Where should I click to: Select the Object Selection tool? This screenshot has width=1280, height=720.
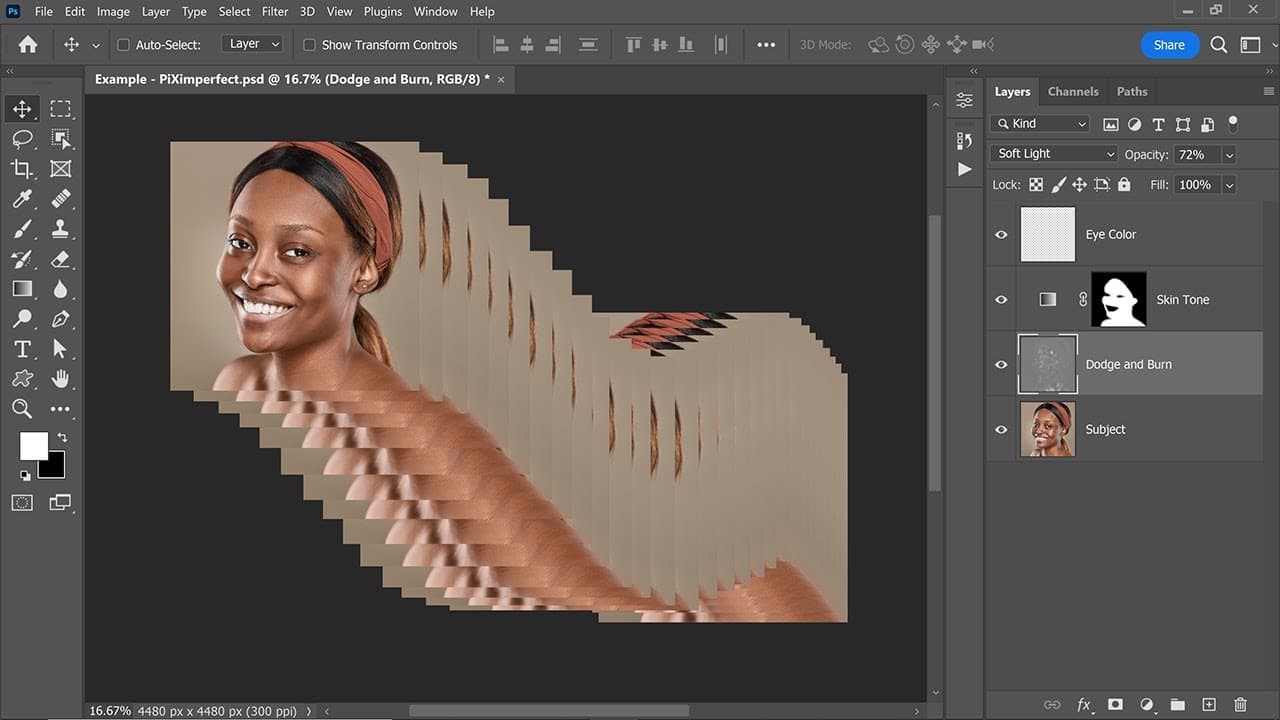pyautogui.click(x=61, y=139)
